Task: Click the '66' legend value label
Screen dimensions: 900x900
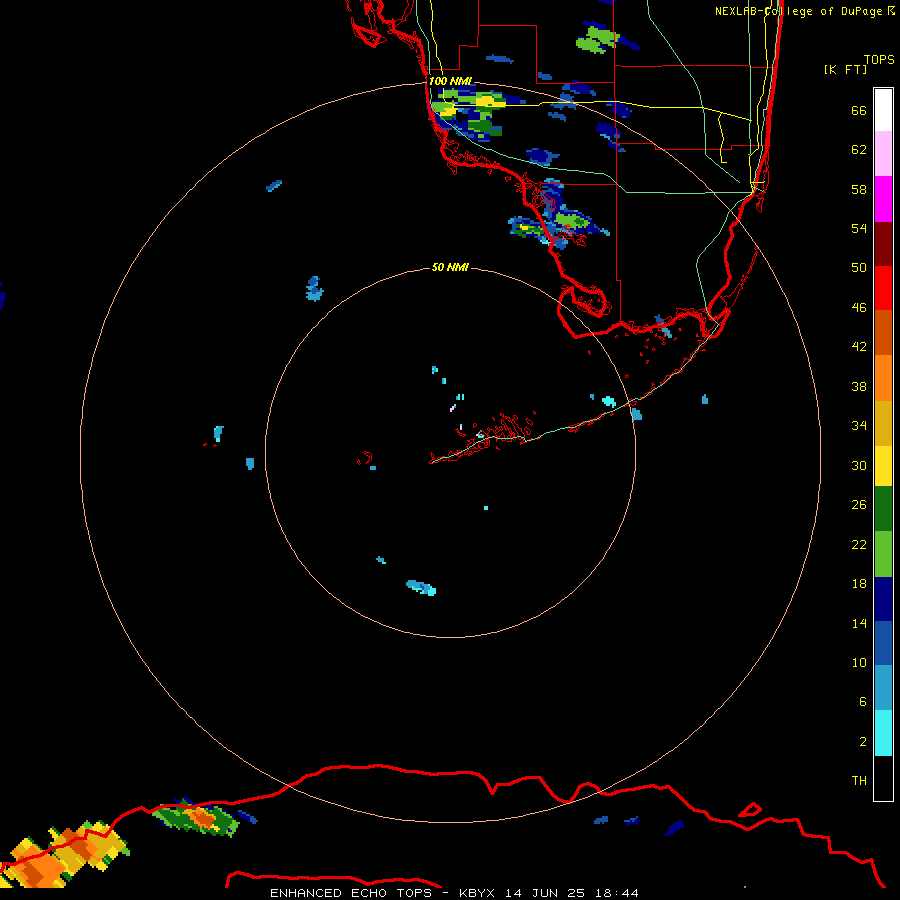Action: click(x=859, y=110)
